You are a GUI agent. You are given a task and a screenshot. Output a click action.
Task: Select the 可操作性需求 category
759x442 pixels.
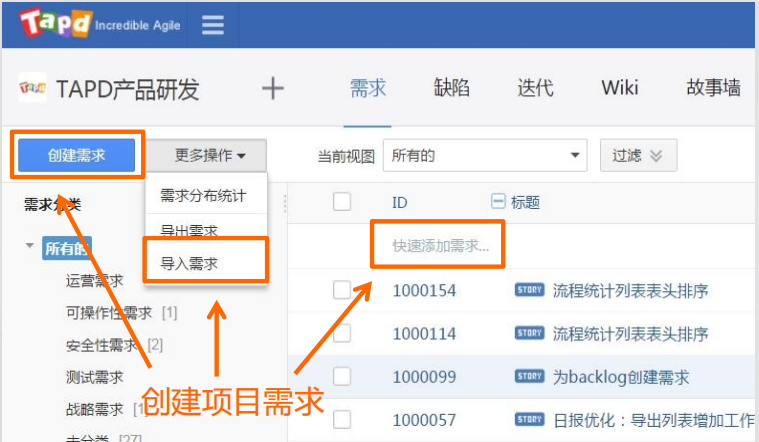tap(109, 313)
